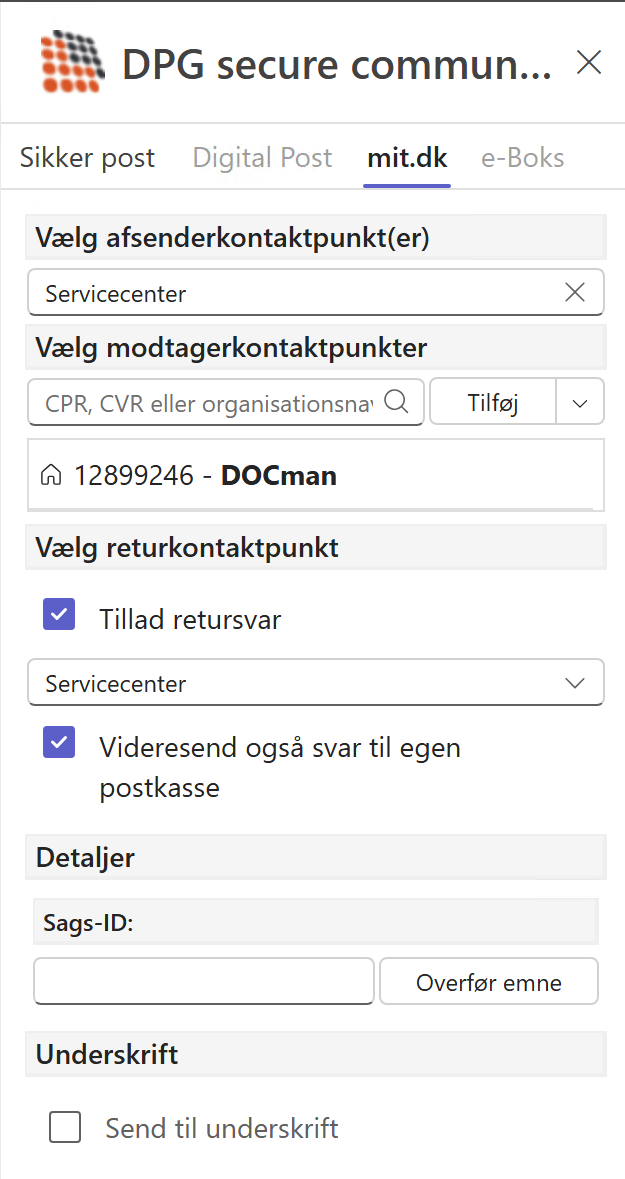The height and width of the screenshot is (1179, 625).
Task: Select the mit.dk tab
Action: coord(407,158)
